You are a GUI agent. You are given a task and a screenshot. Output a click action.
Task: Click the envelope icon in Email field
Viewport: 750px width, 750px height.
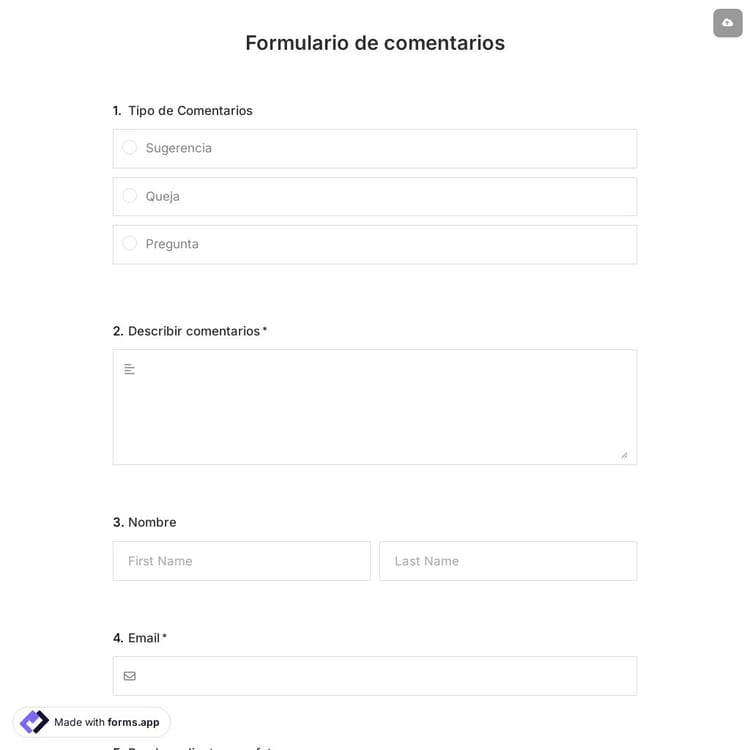[x=129, y=676]
